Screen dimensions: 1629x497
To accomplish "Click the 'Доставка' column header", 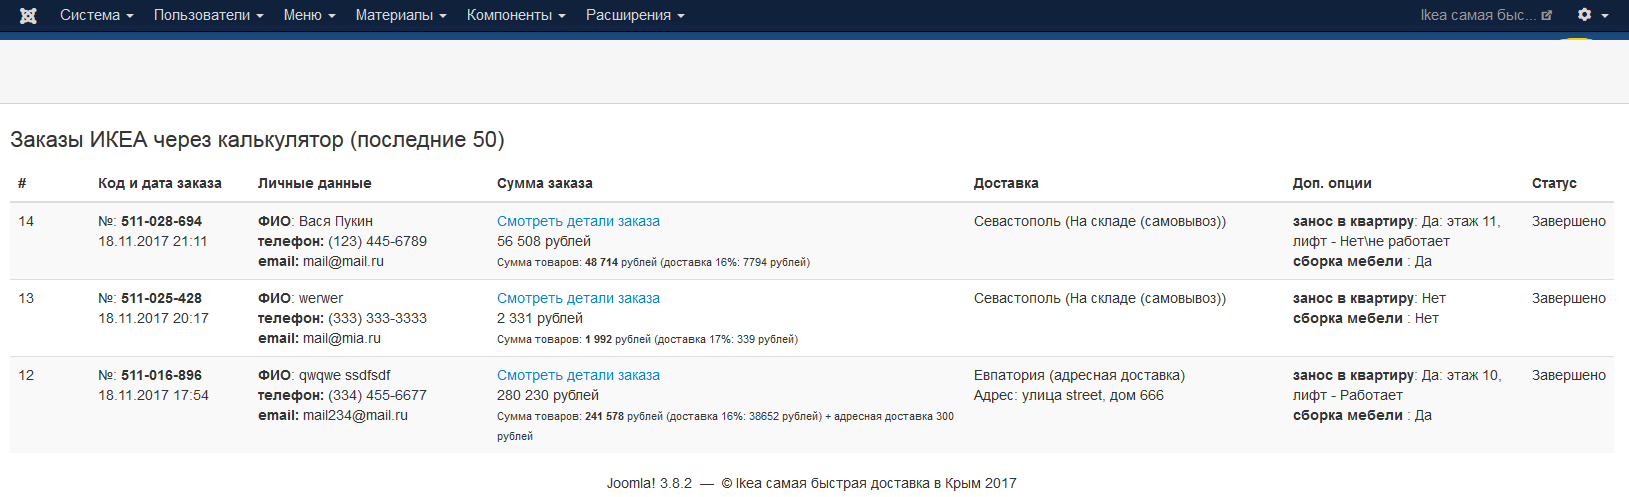I will point(1006,183).
